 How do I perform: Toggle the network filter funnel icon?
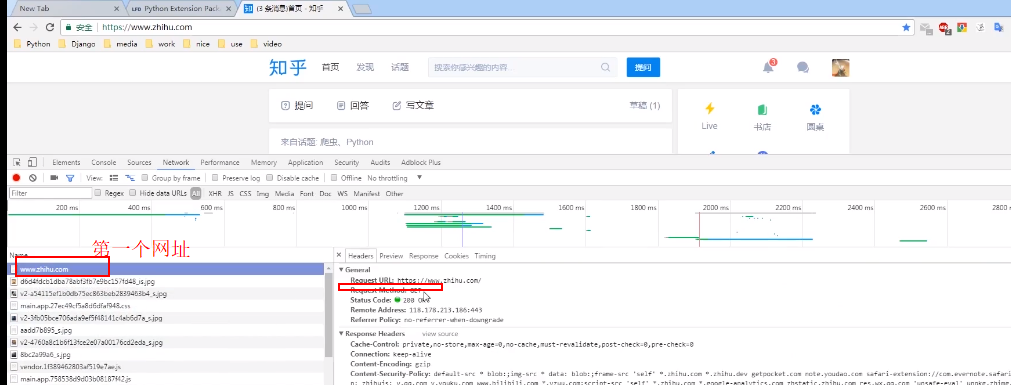pyautogui.click(x=70, y=178)
